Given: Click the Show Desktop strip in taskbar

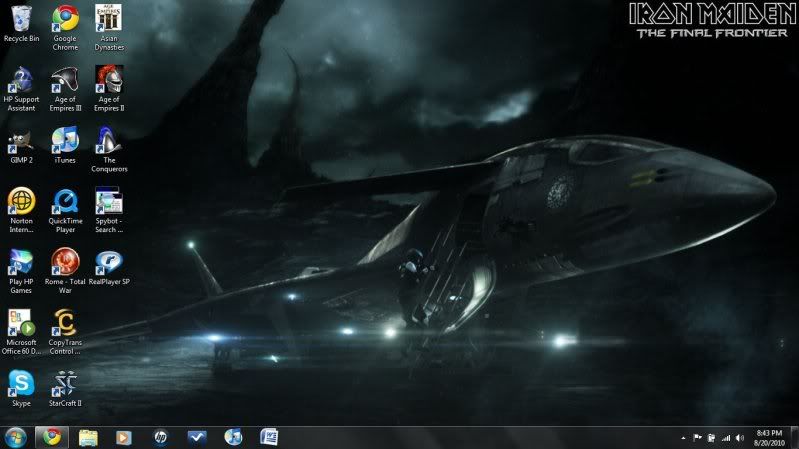Looking at the screenshot, I should pyautogui.click(x=794, y=438).
